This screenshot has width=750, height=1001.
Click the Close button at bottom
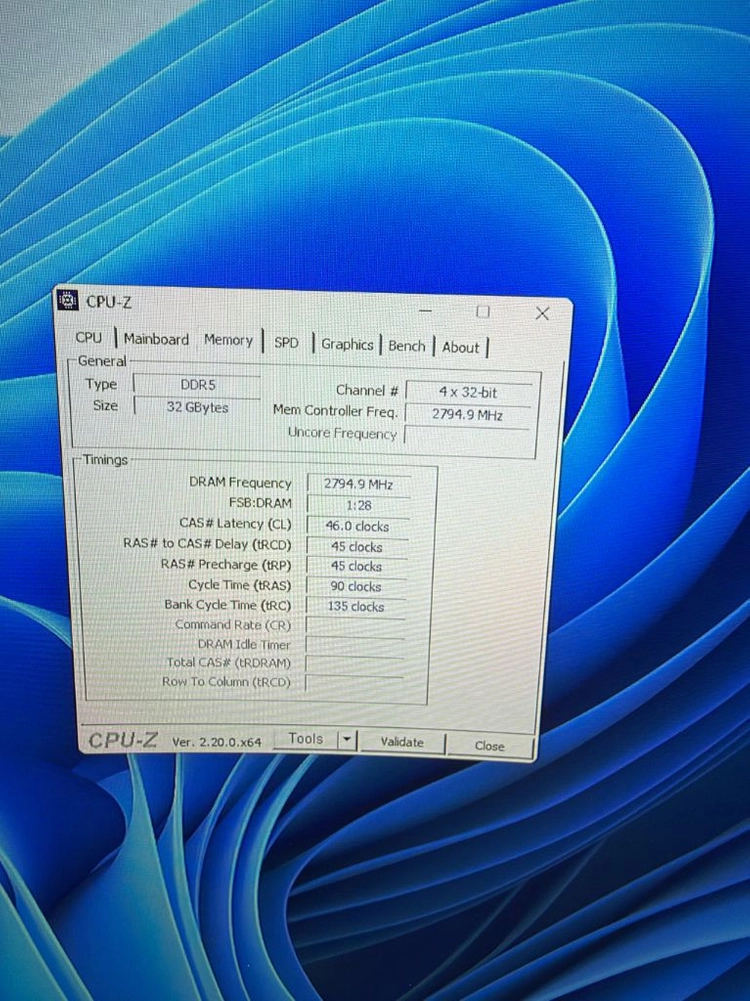(x=490, y=745)
